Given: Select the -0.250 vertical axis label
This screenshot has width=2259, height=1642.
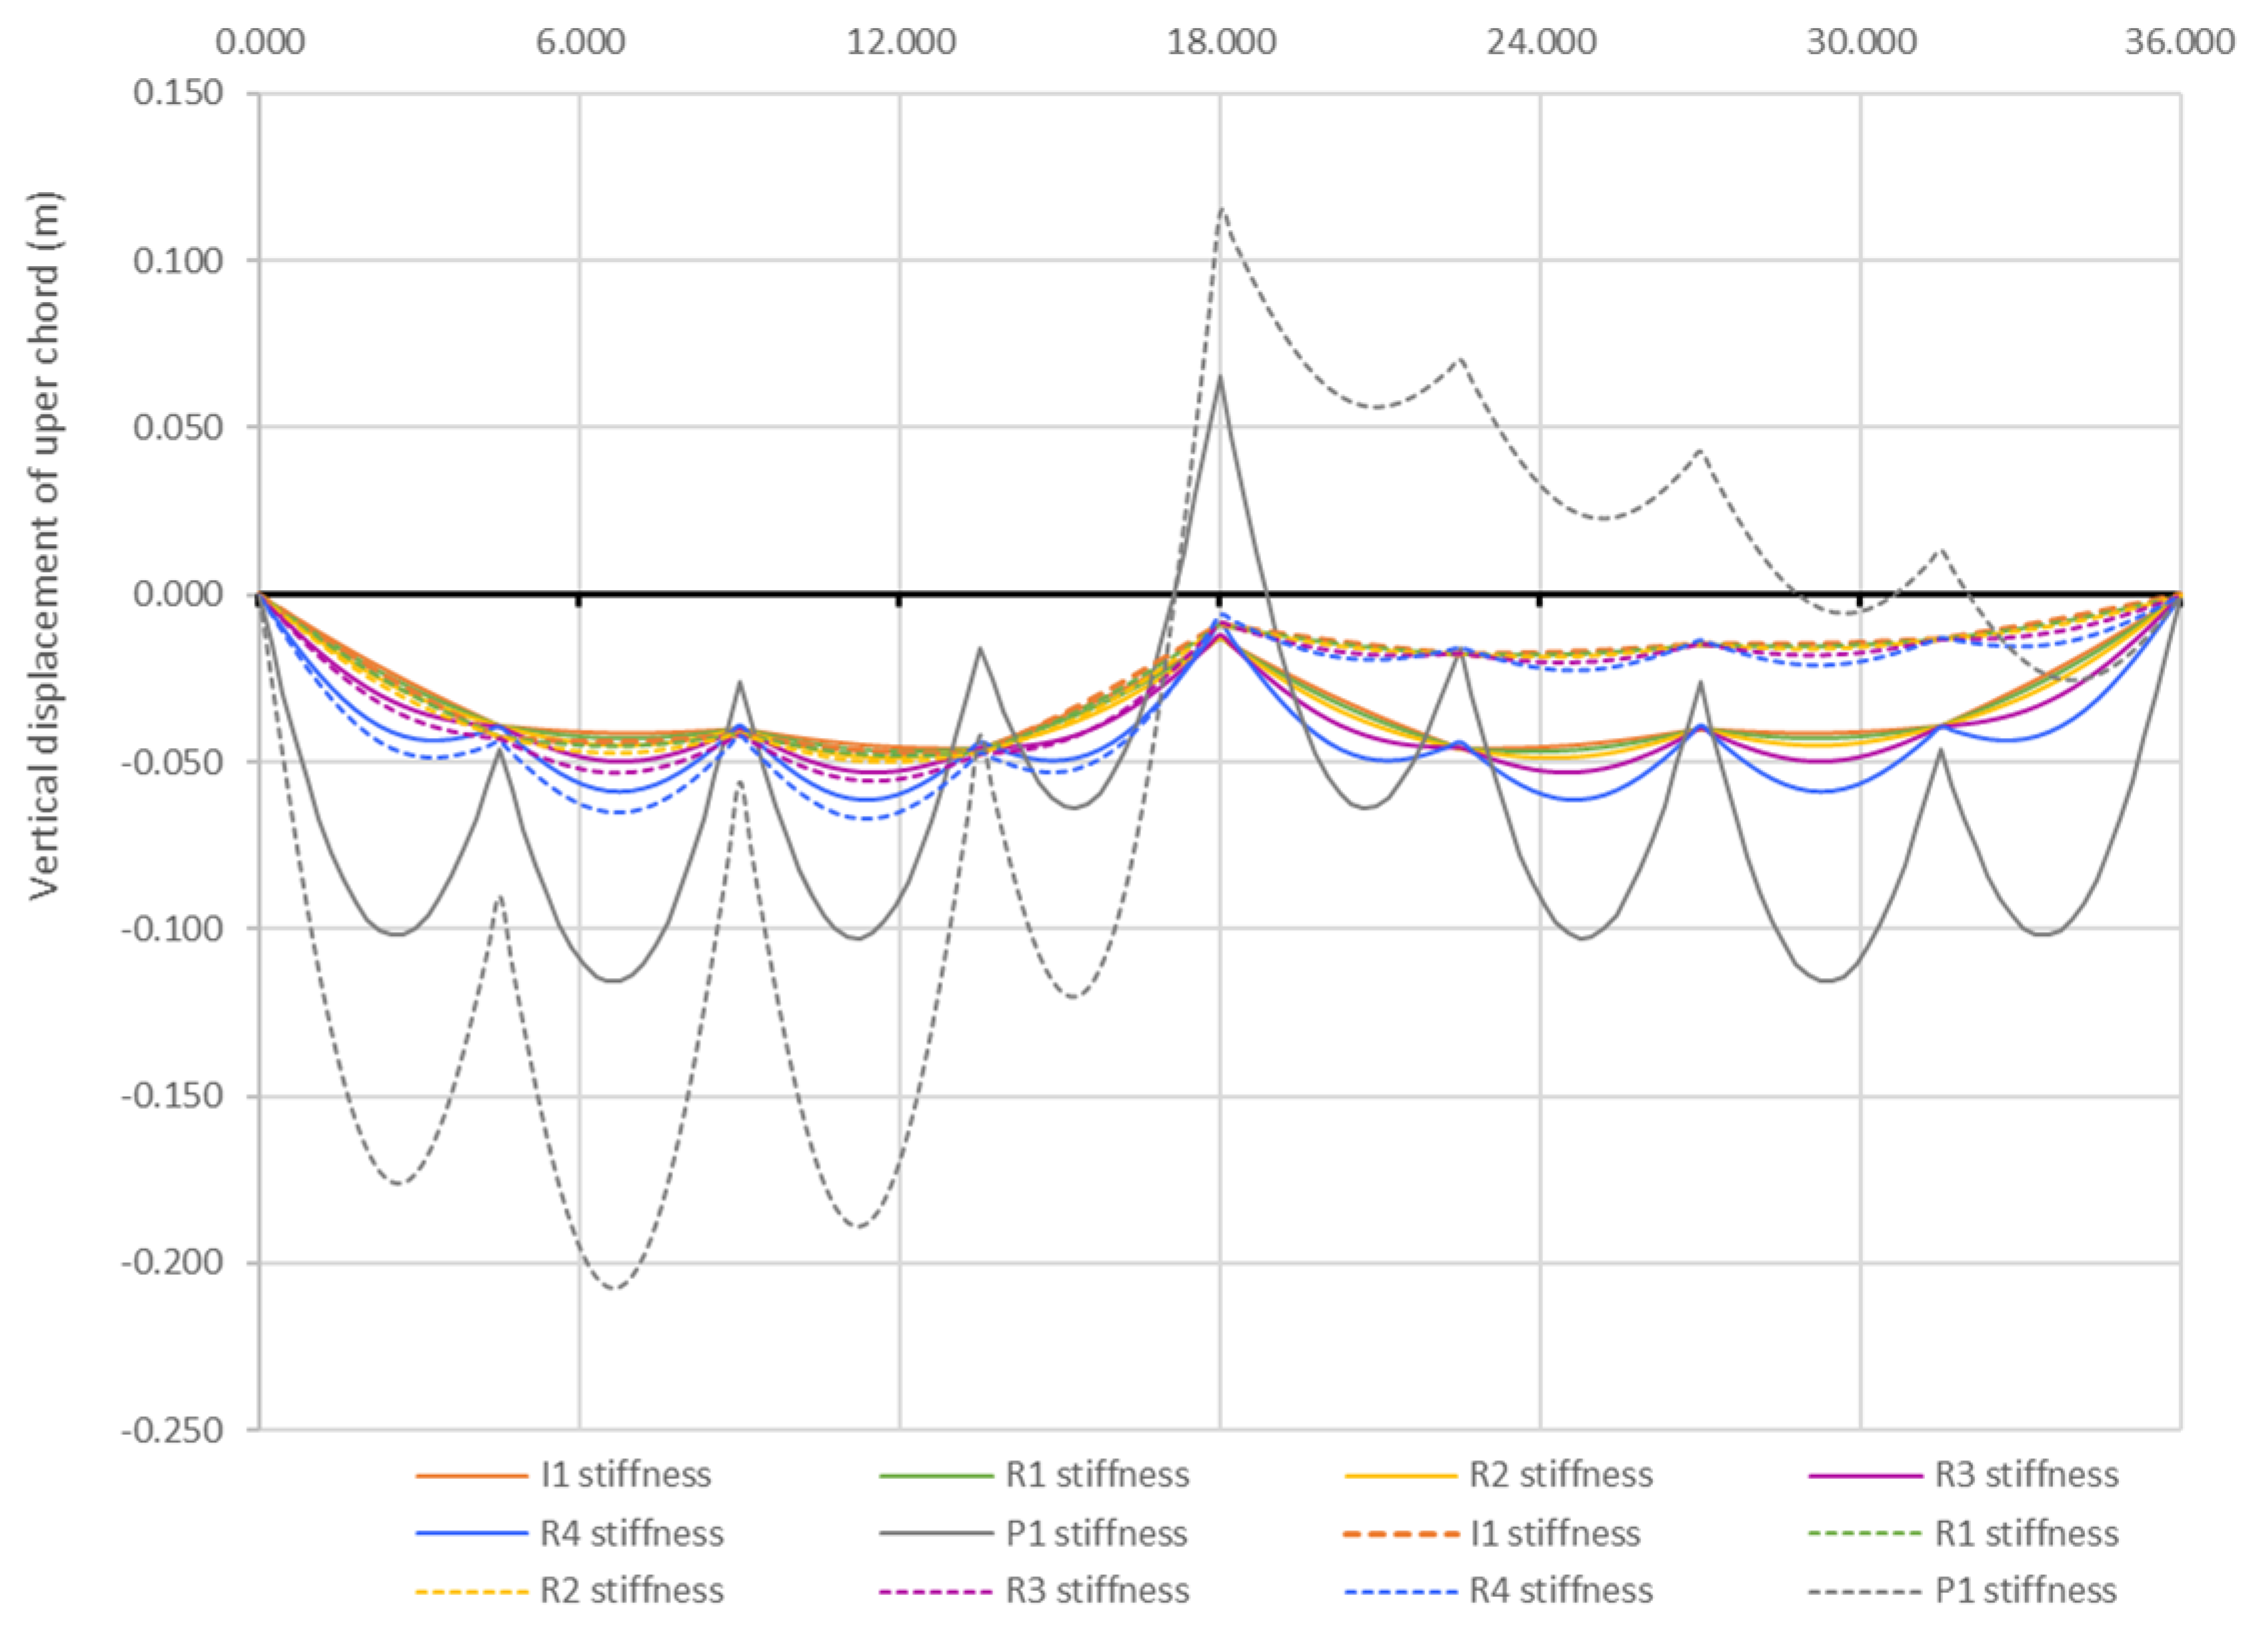Looking at the screenshot, I should (172, 1430).
